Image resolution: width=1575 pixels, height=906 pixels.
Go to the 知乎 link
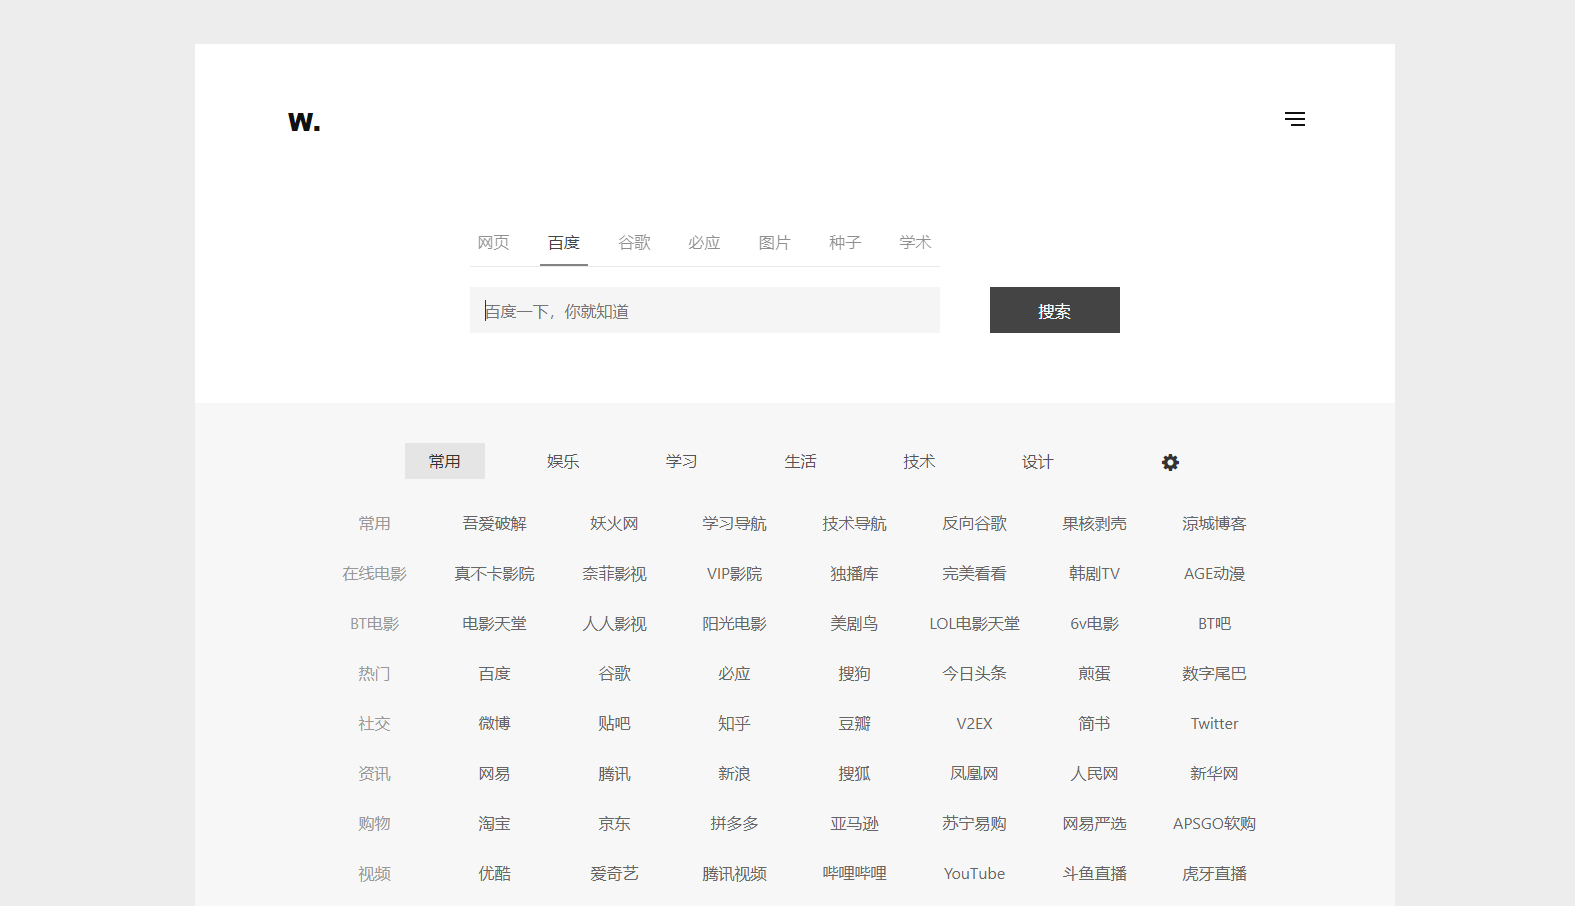click(734, 724)
